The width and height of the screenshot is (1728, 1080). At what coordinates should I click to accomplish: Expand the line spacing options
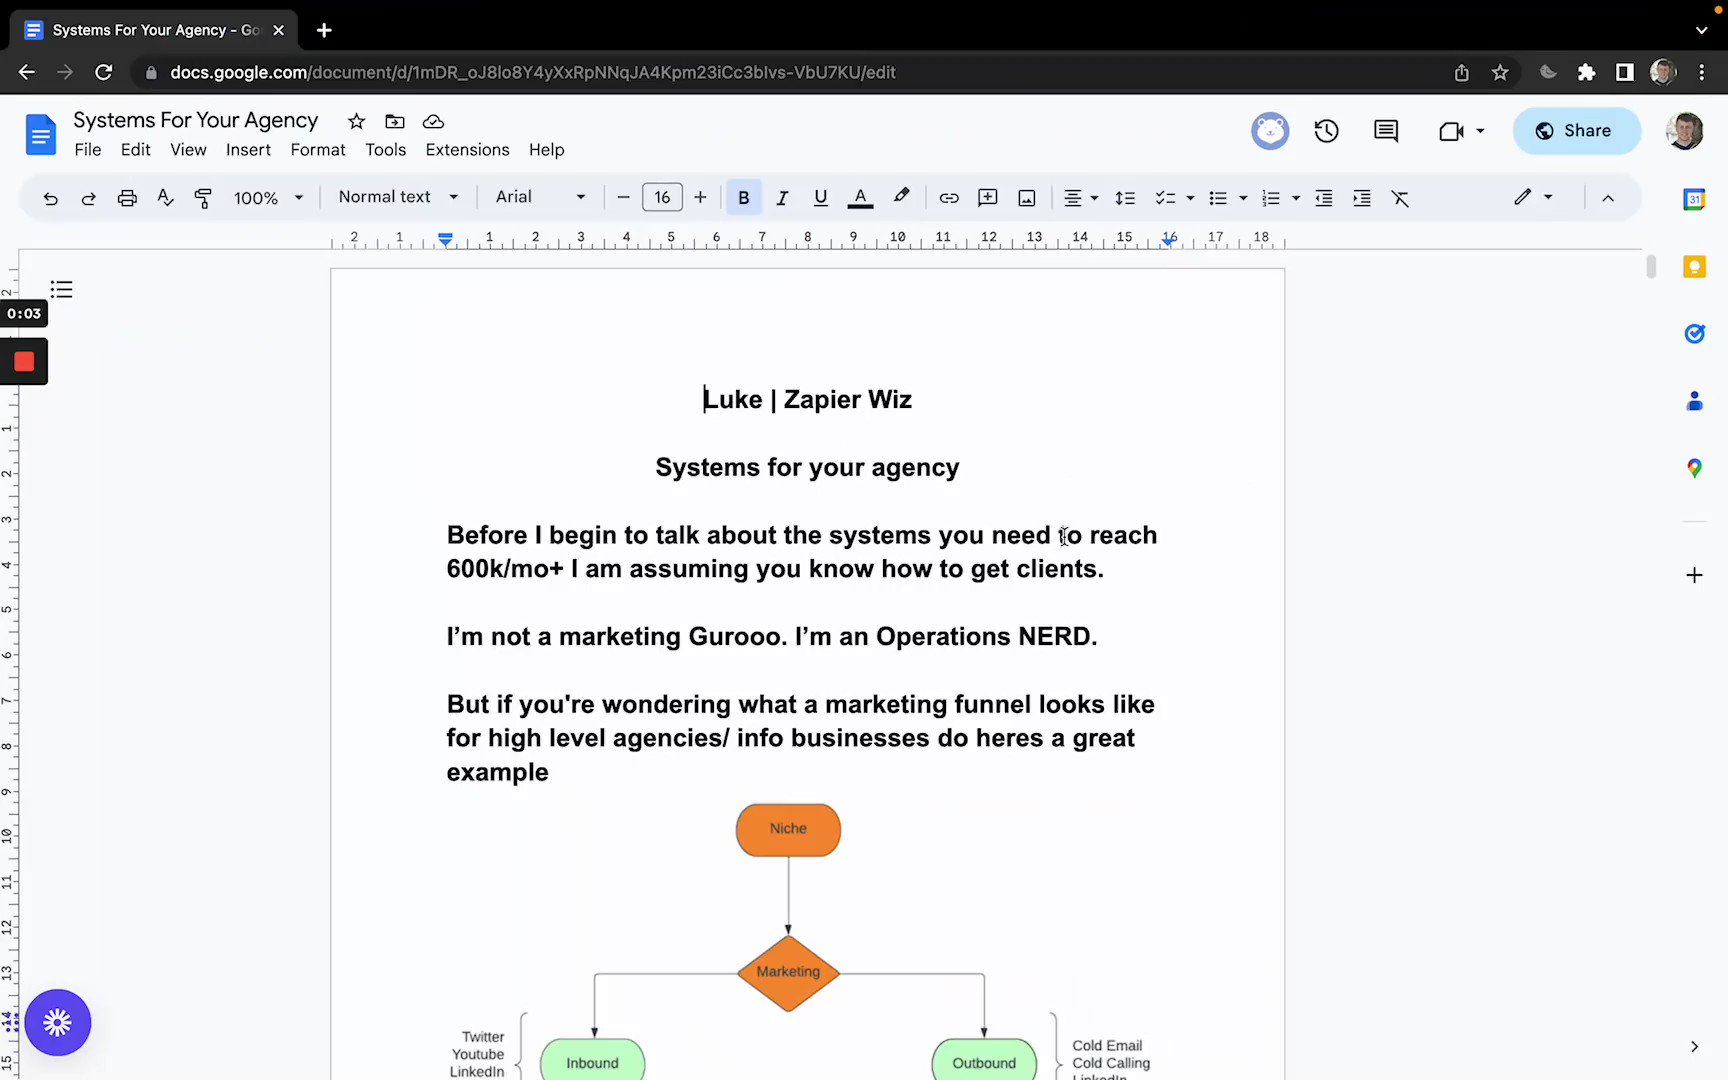point(1125,197)
